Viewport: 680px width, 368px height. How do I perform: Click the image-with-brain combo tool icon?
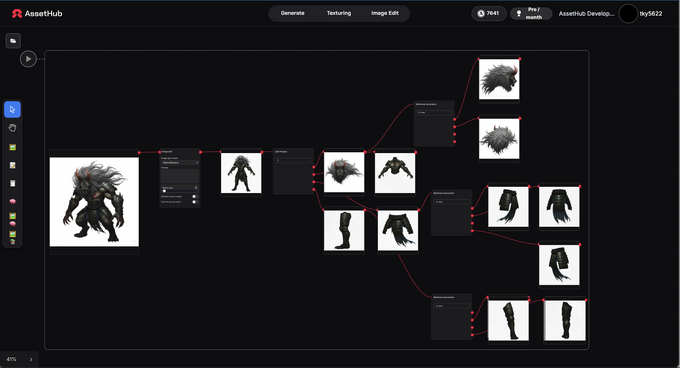tap(13, 219)
